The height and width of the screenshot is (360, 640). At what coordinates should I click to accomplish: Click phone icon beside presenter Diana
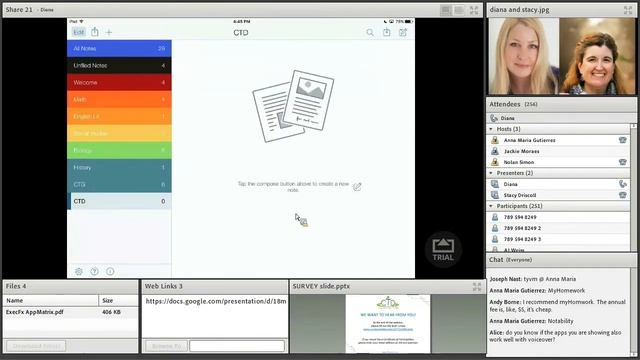click(x=623, y=184)
